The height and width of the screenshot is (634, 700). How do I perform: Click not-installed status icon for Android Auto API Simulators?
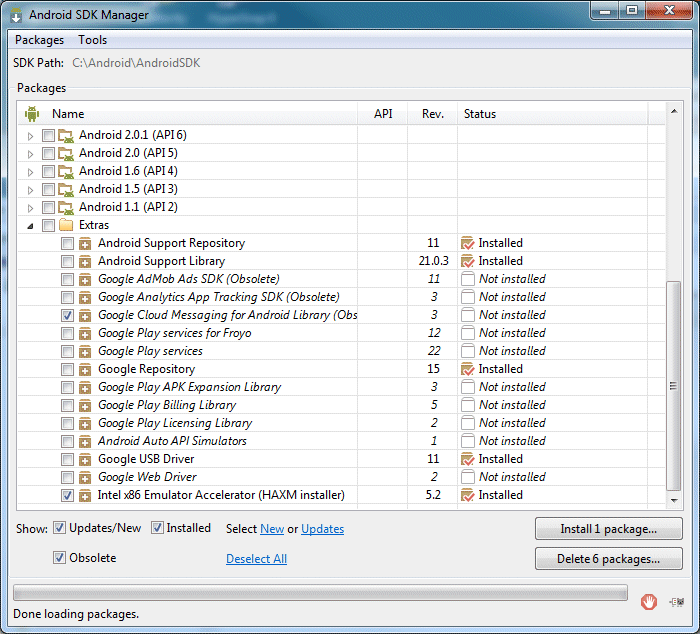tap(467, 441)
